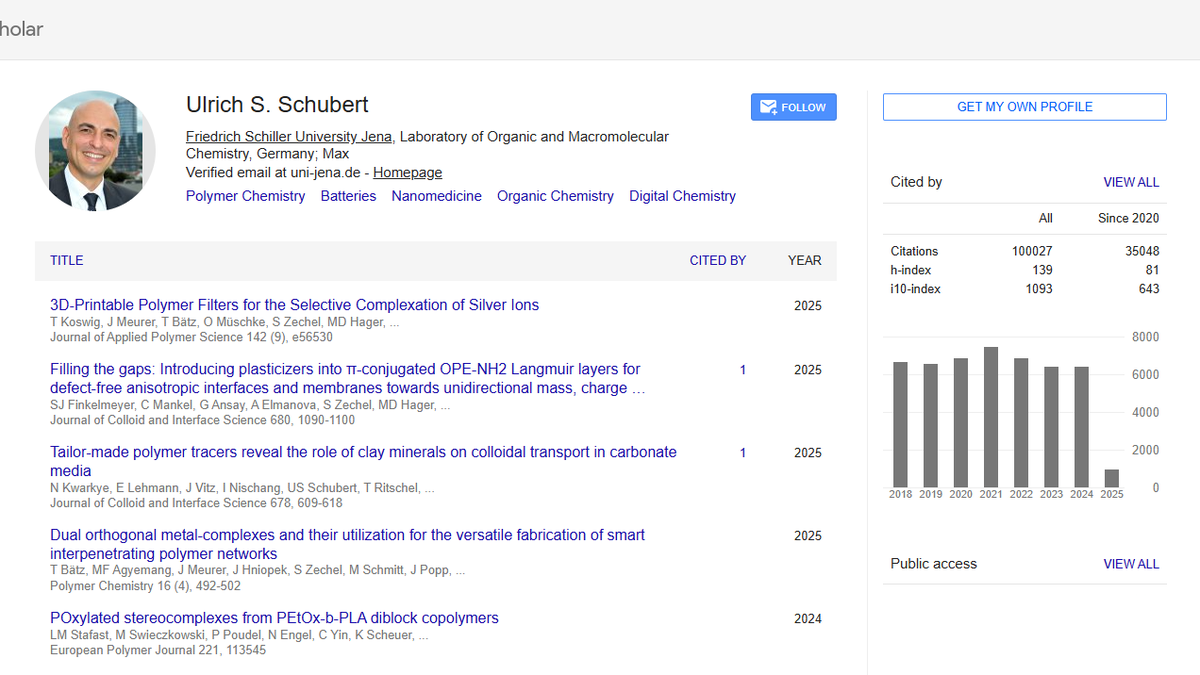Screen dimensions: 1200x675
Task: Open the Nanomedicine interest page
Action: click(x=436, y=196)
